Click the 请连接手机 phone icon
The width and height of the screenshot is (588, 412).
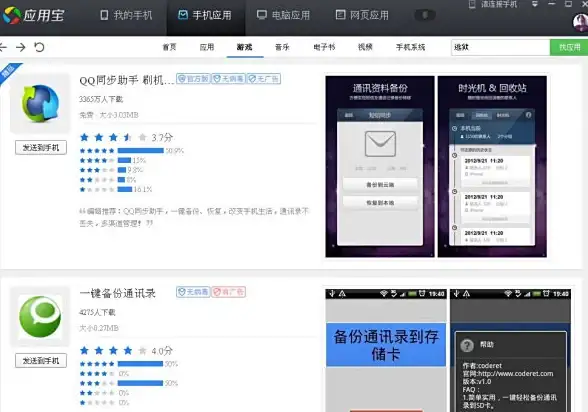(x=472, y=4)
